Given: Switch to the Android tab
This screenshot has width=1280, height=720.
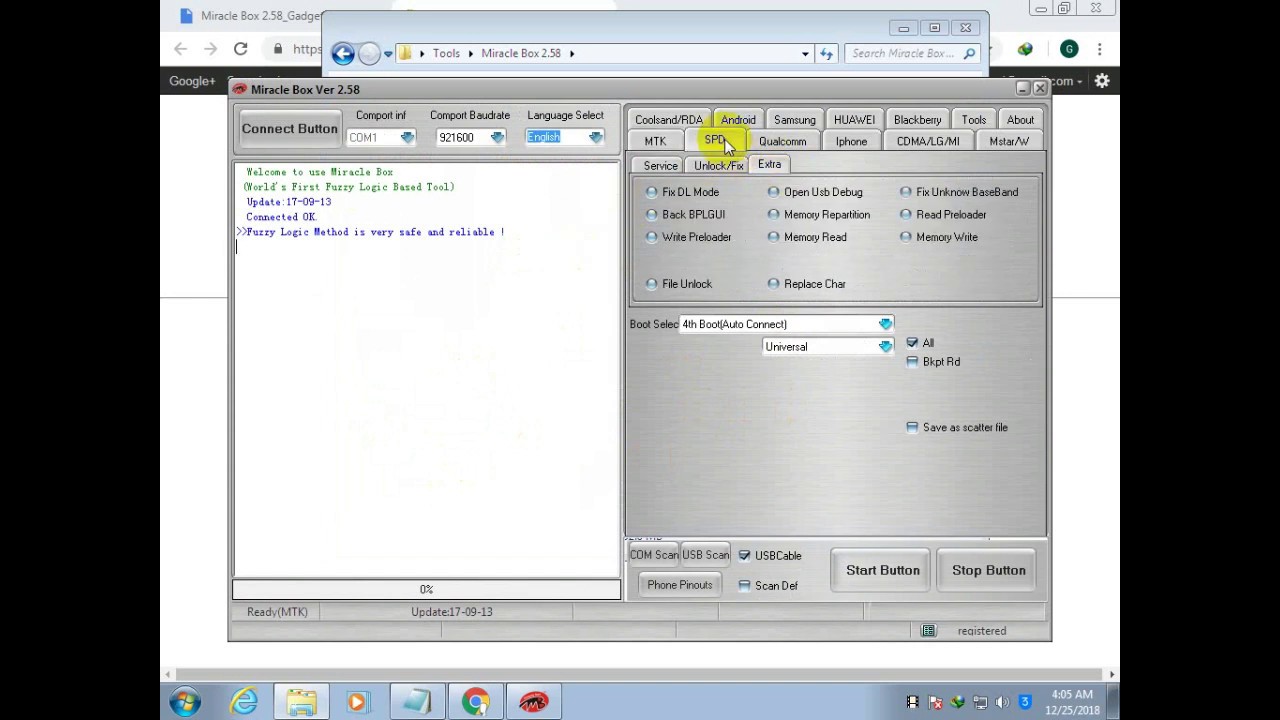Looking at the screenshot, I should tap(738, 120).
